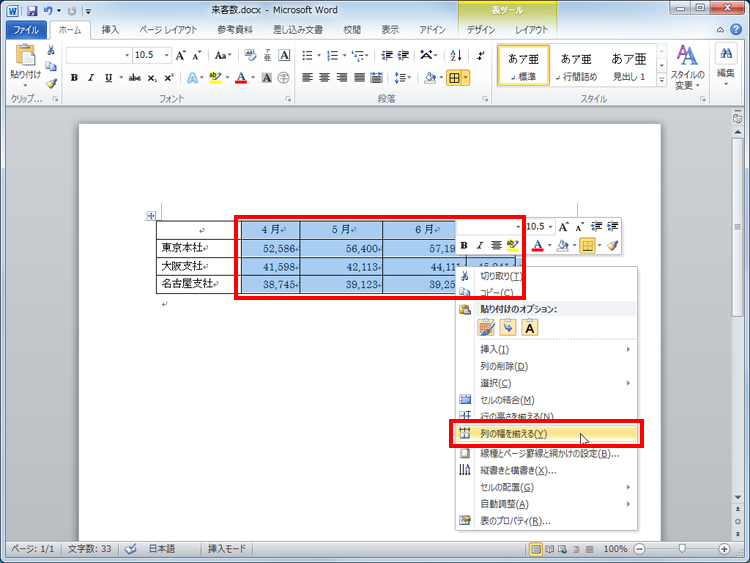This screenshot has height=563, width=750.
Task: Align text left in paragraph group
Action: [308, 77]
